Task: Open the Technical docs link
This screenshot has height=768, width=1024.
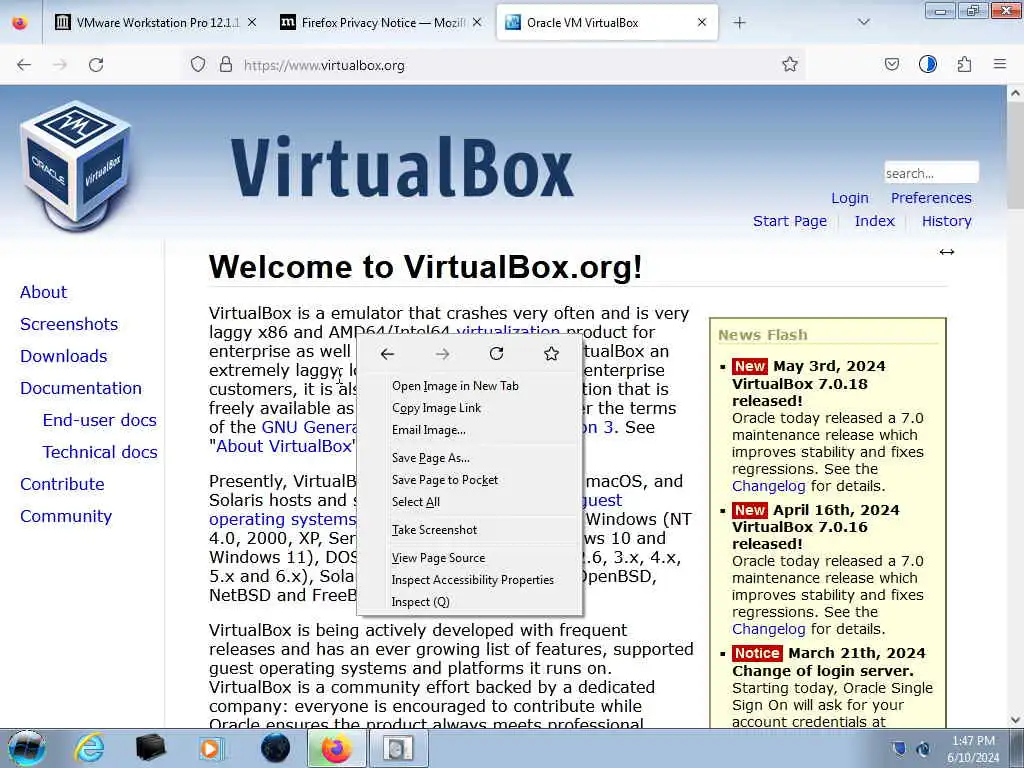Action: (100, 452)
